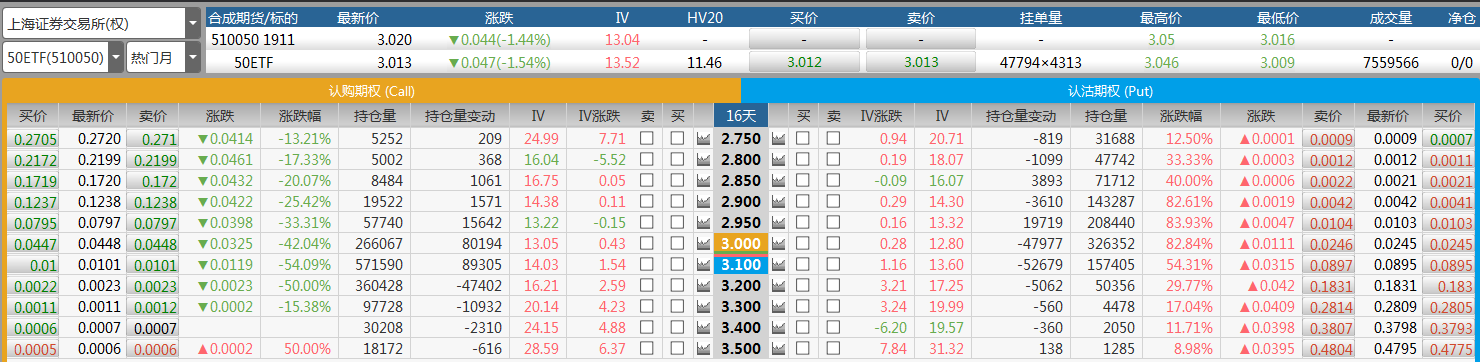Image resolution: width=1480 pixels, height=362 pixels.
Task: Tick put 买 checkbox for strike 2.850
Action: 802,180
